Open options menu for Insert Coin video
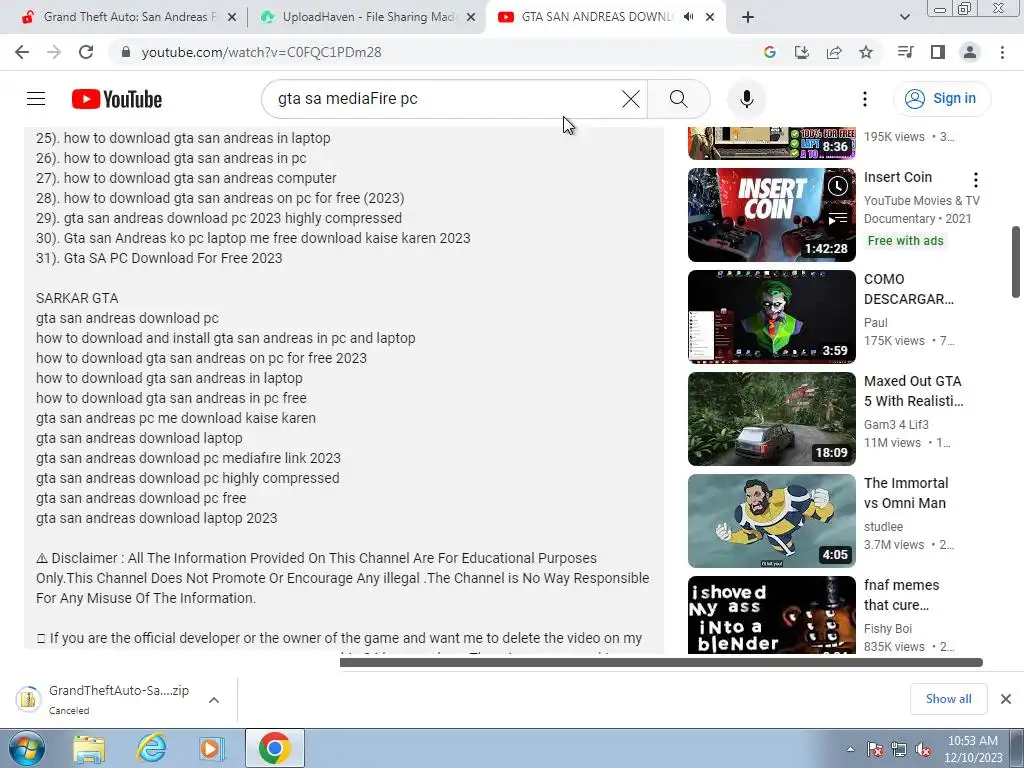Viewport: 1024px width, 768px height. tap(976, 180)
